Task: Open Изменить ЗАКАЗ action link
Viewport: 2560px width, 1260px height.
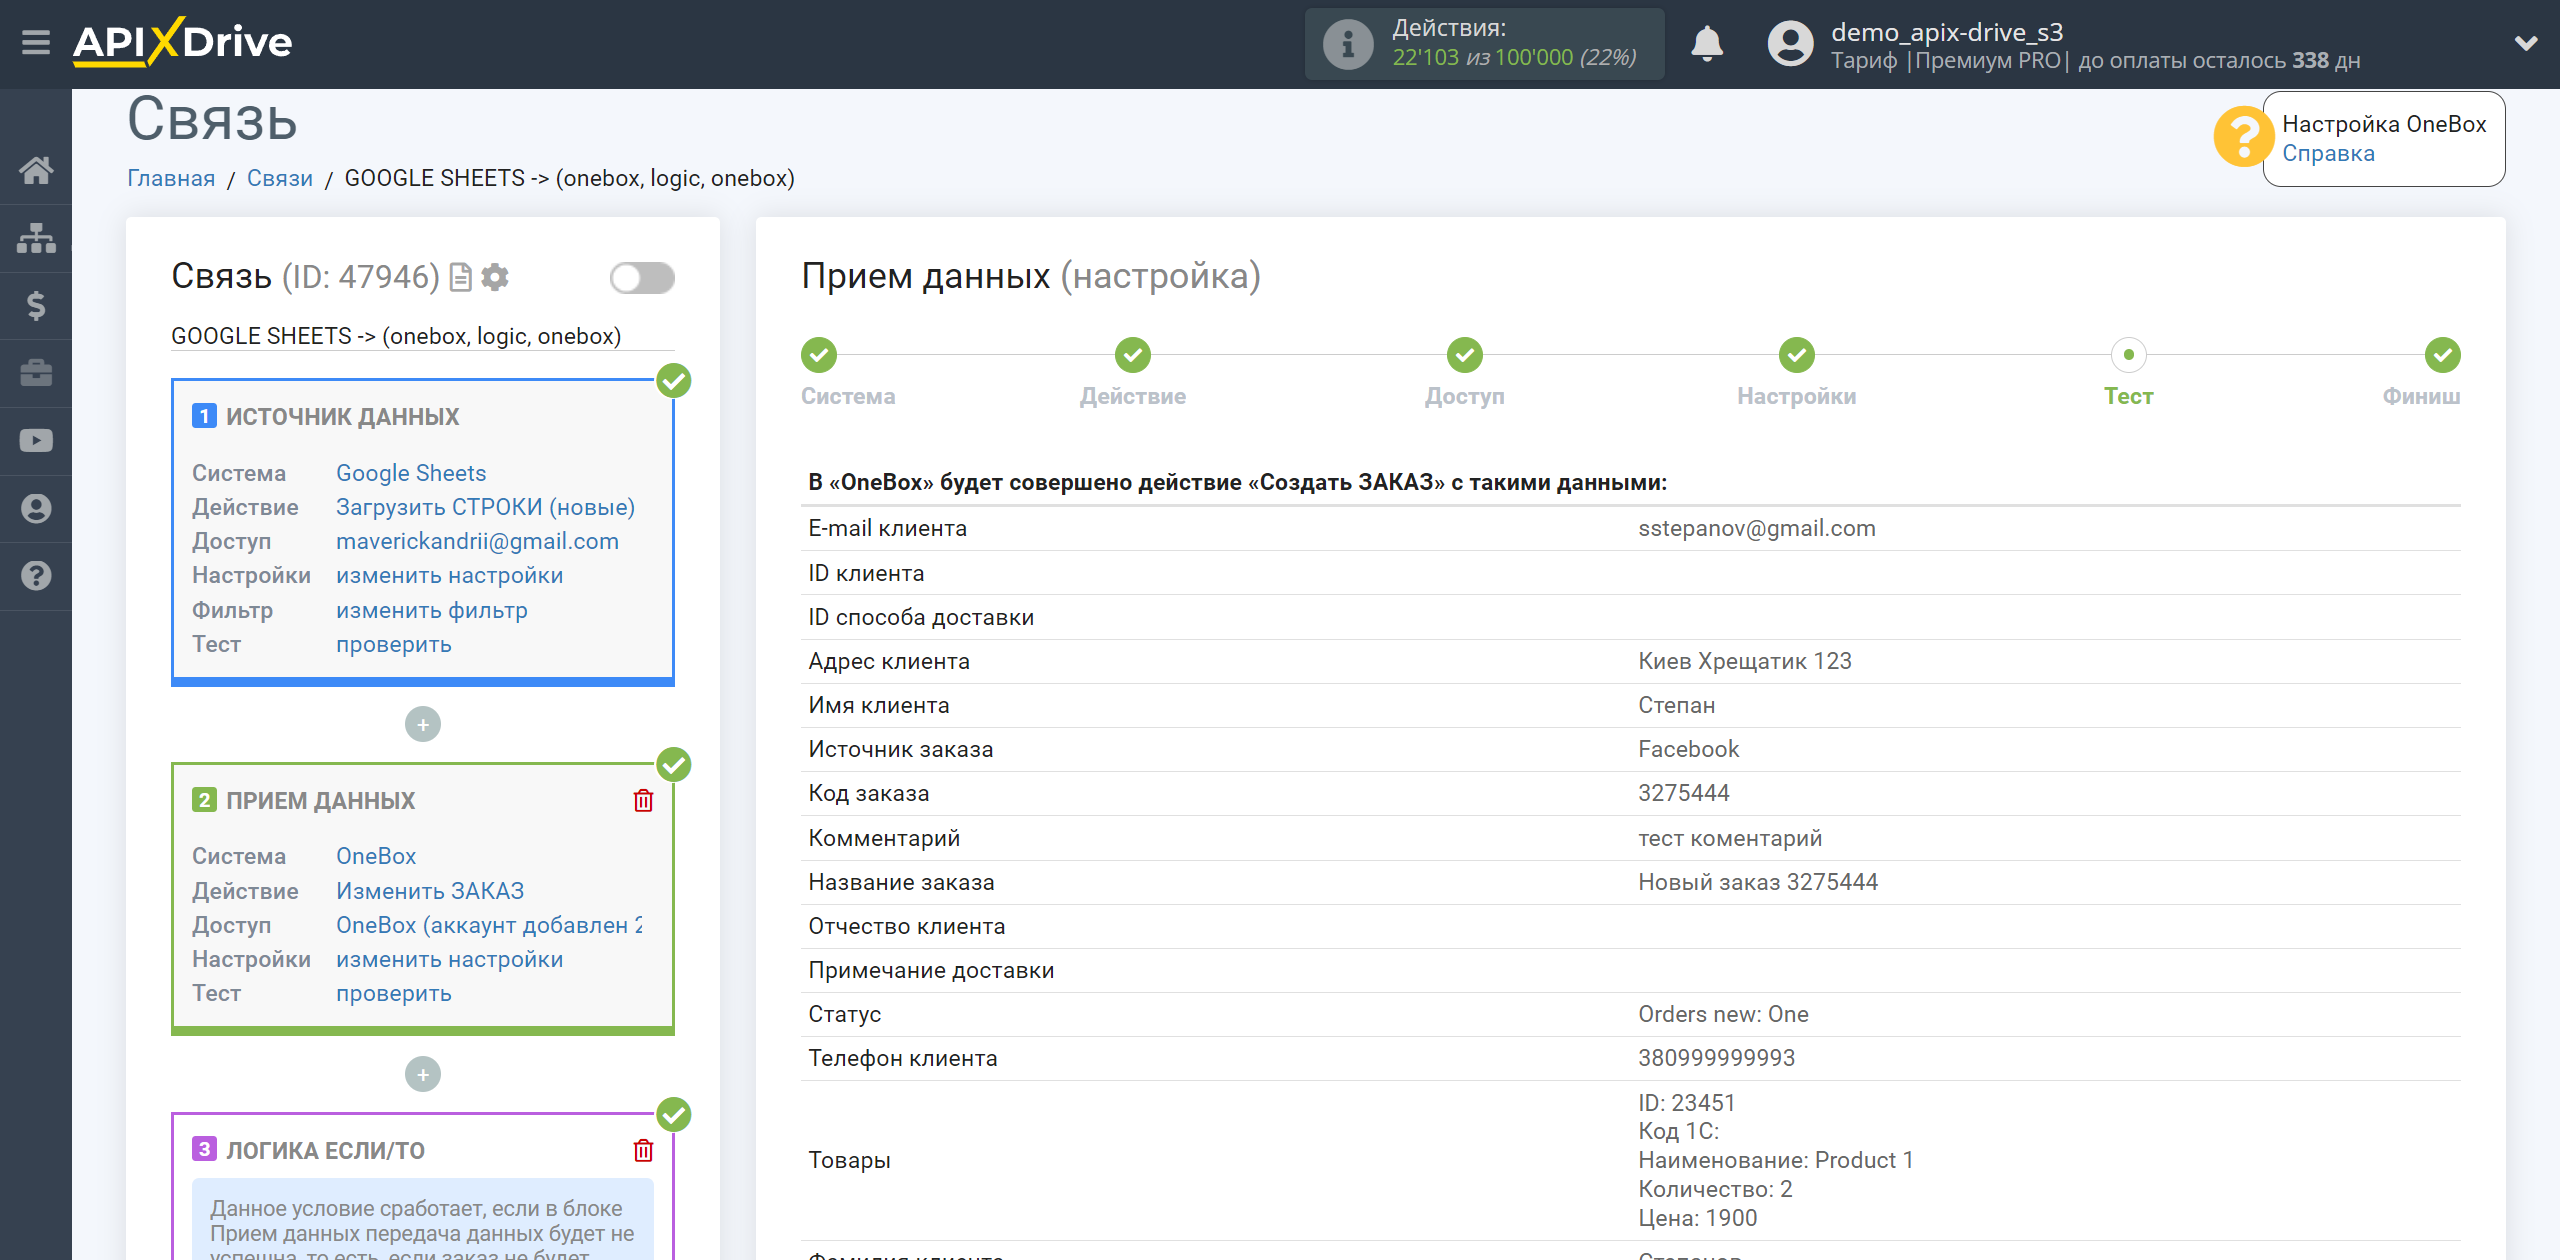Action: pos(430,891)
